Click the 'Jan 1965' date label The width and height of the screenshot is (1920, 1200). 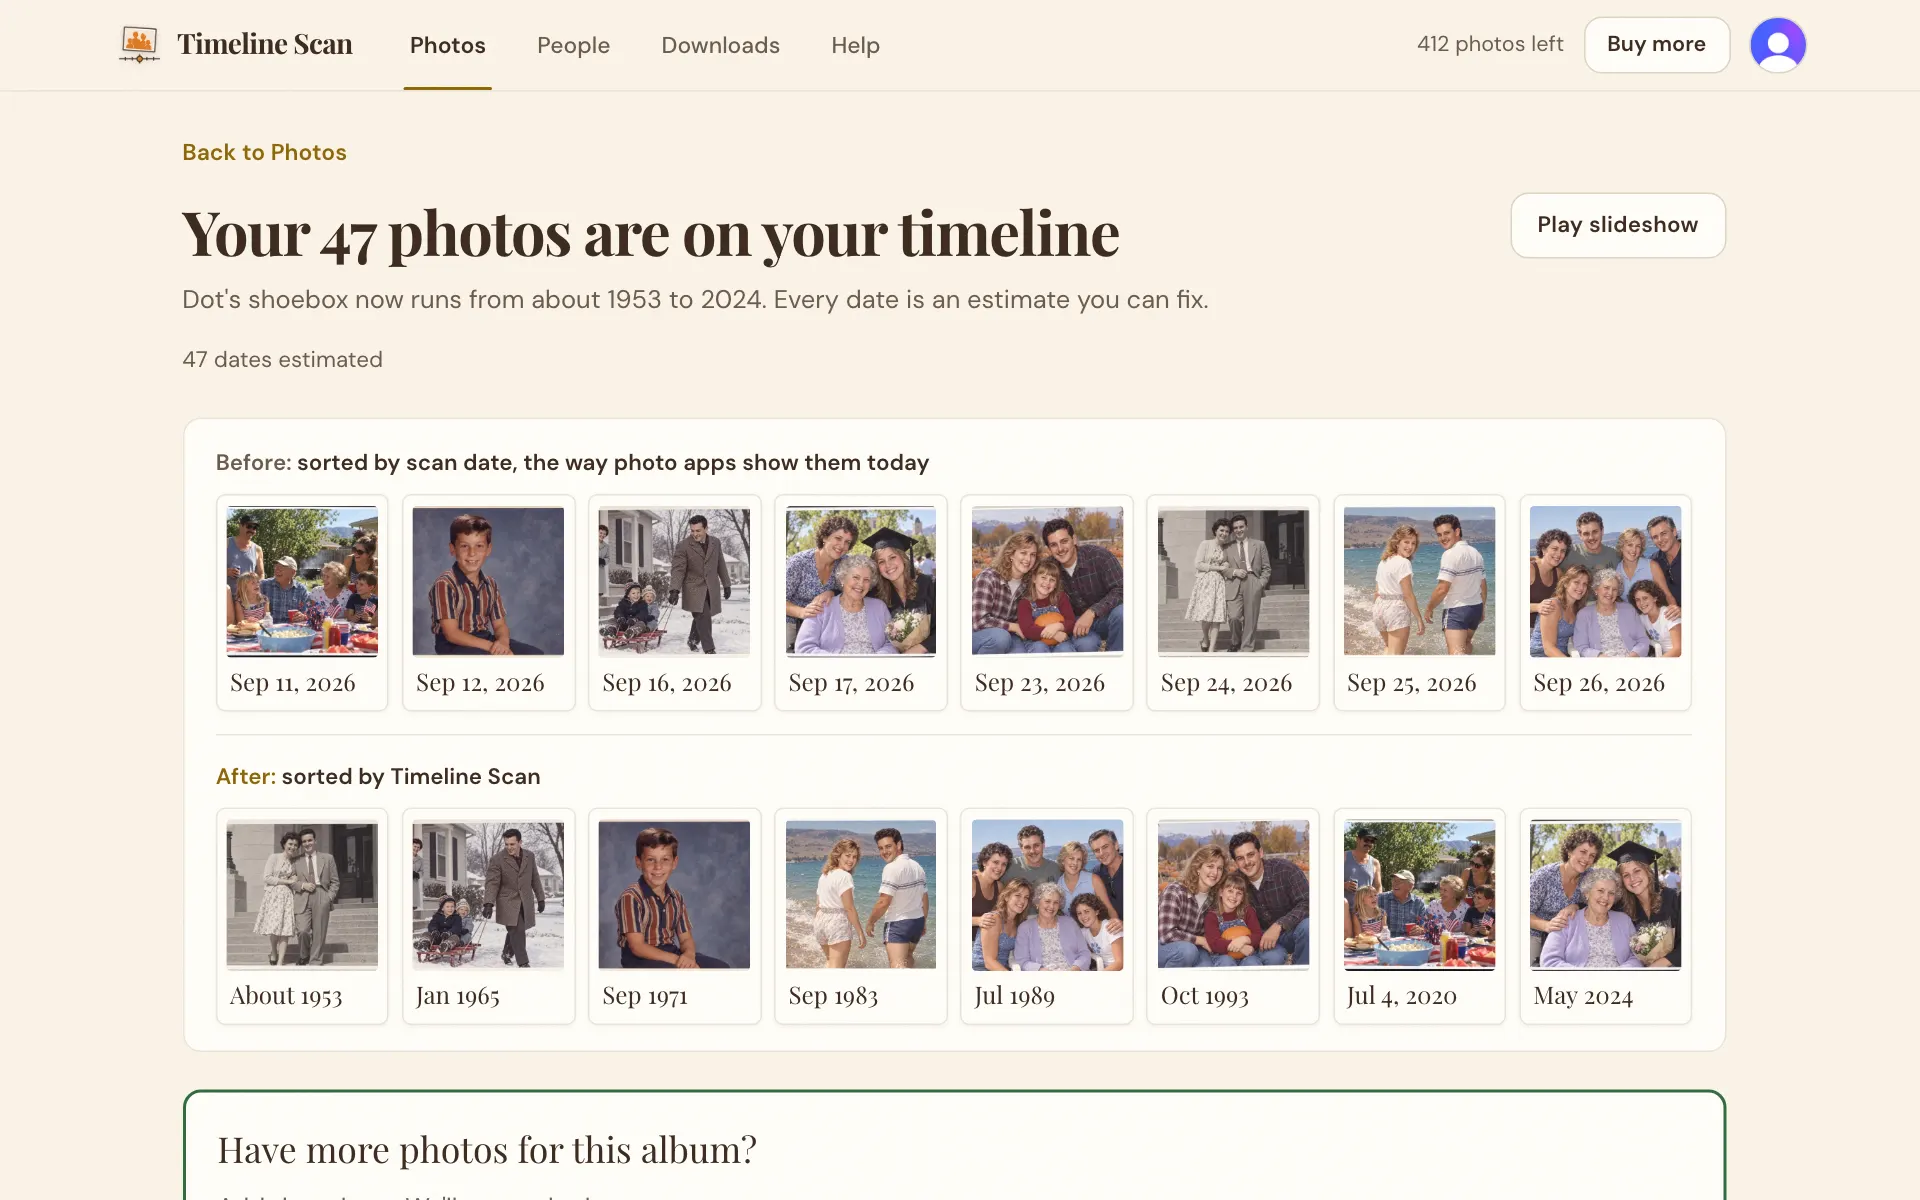click(457, 996)
